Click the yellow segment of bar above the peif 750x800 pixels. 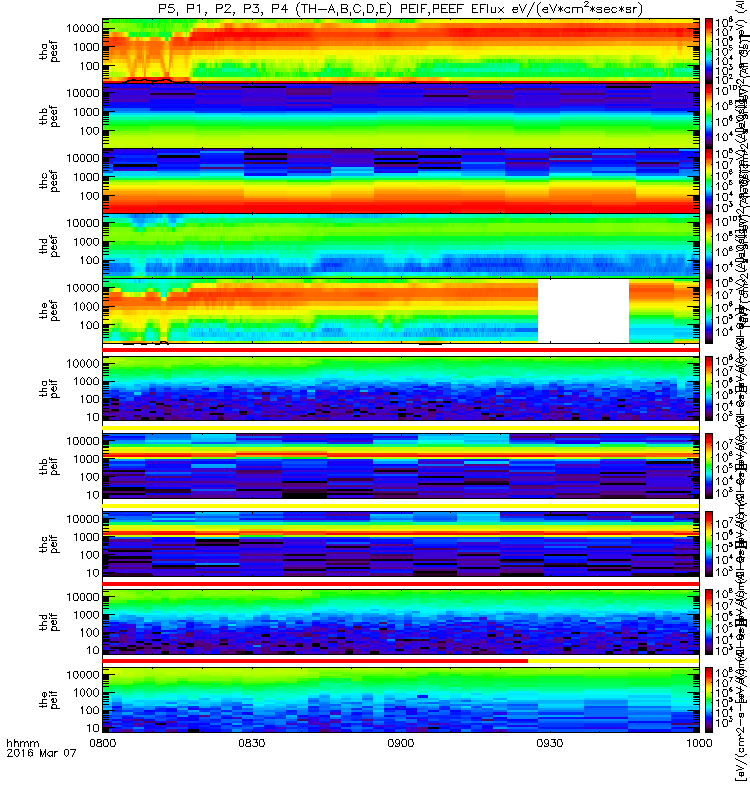point(613,661)
